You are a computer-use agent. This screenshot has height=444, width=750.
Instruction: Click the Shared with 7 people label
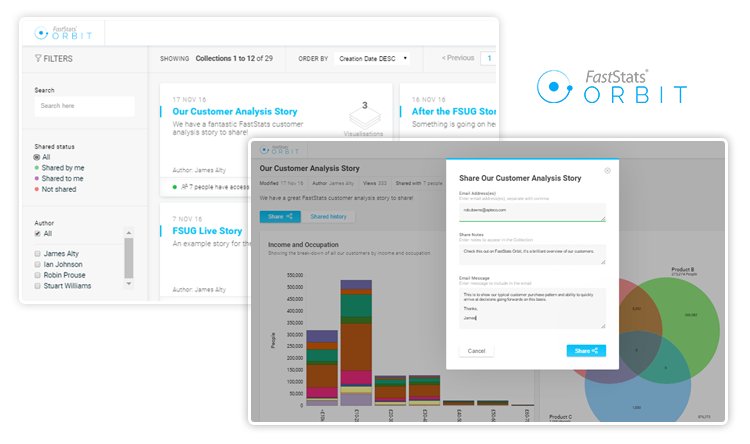click(x=419, y=183)
